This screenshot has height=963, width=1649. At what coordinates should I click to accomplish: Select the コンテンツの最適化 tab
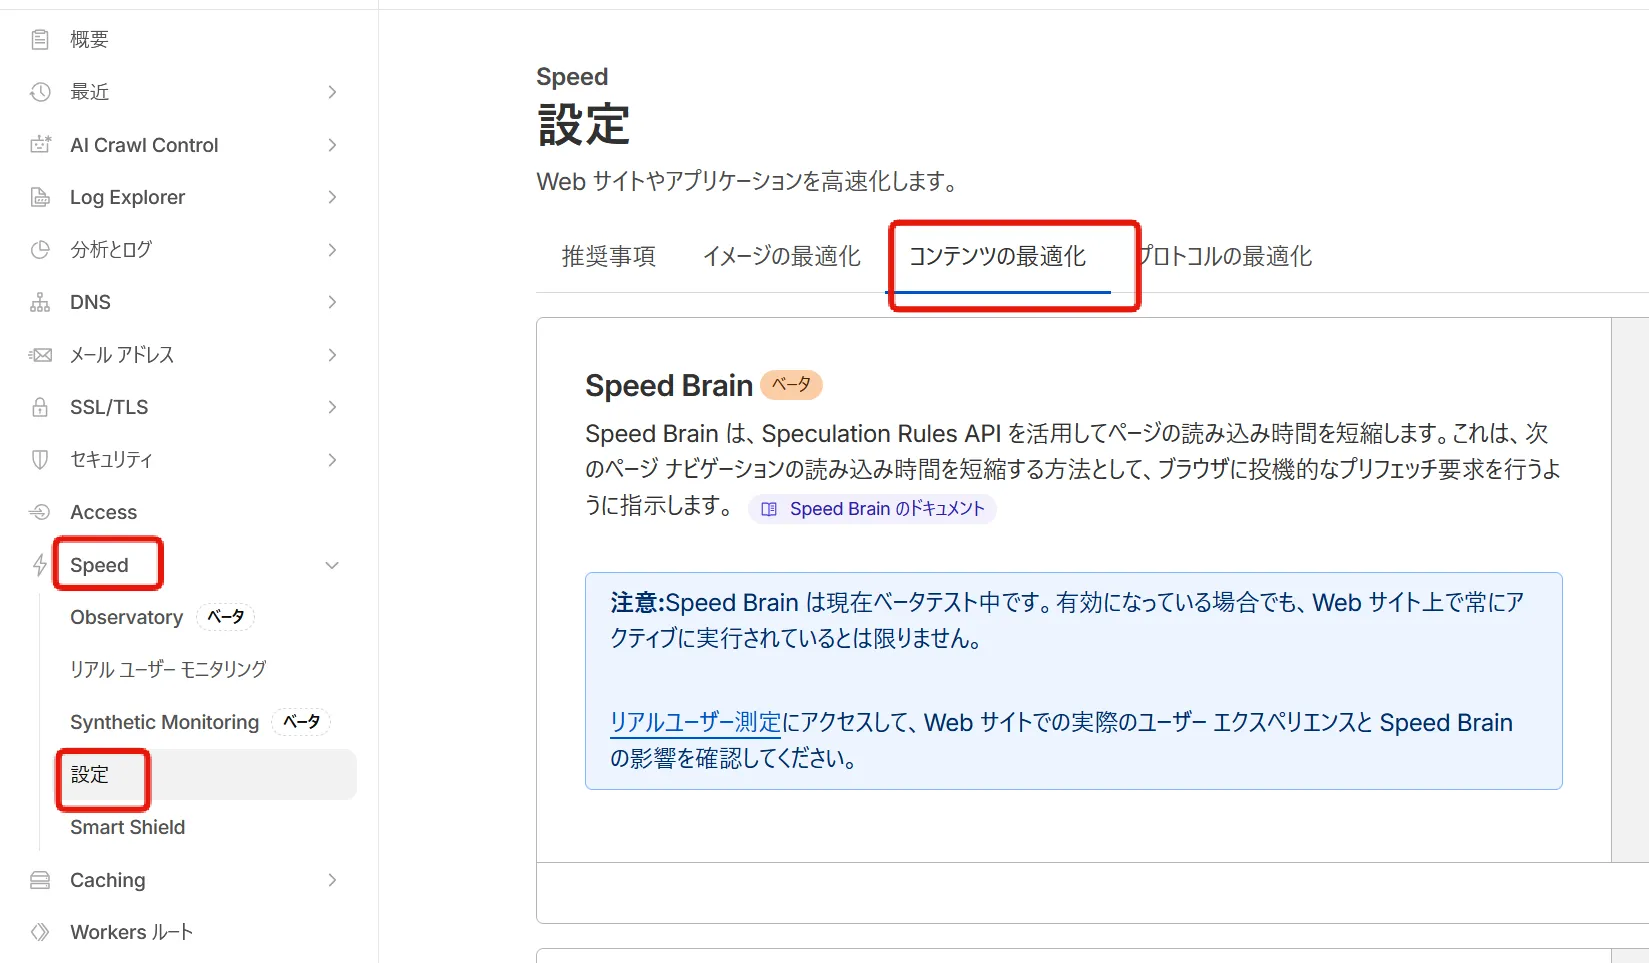997,257
